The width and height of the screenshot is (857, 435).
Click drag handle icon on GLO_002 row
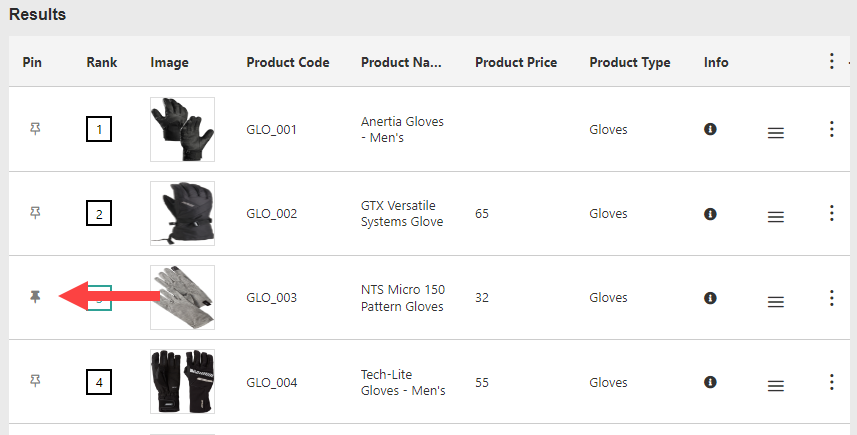[x=776, y=217]
